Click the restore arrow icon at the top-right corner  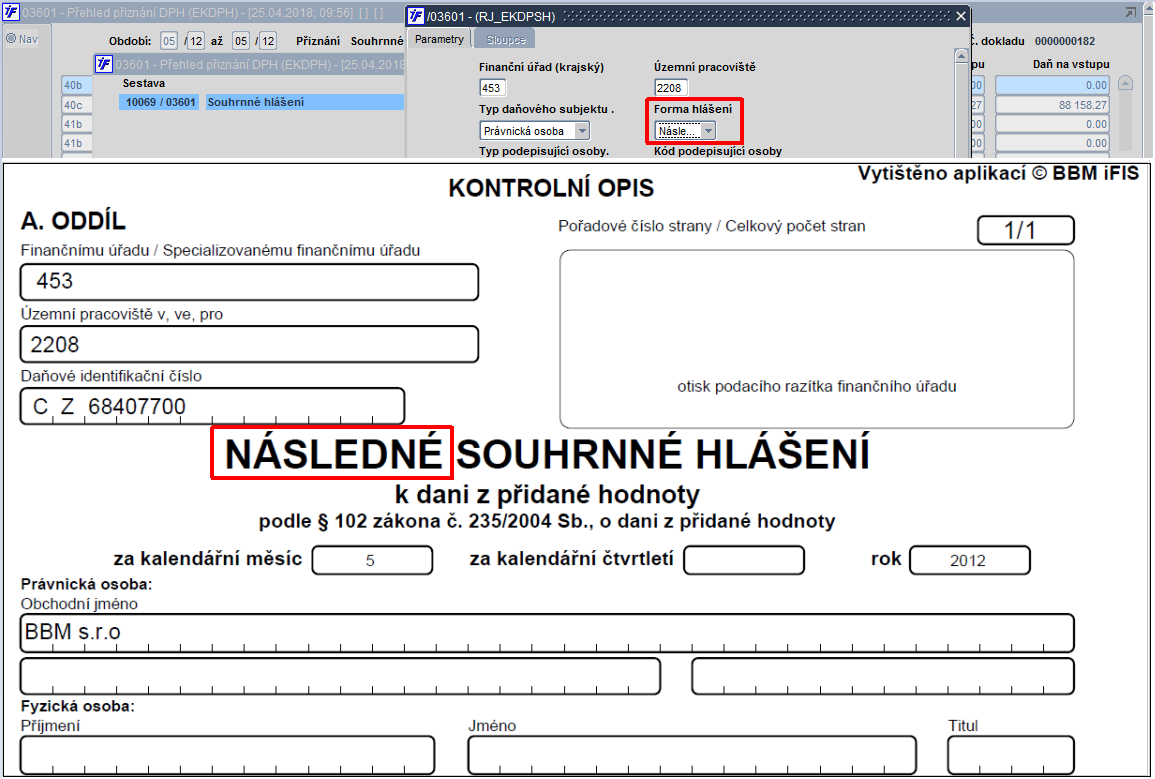(1130, 13)
